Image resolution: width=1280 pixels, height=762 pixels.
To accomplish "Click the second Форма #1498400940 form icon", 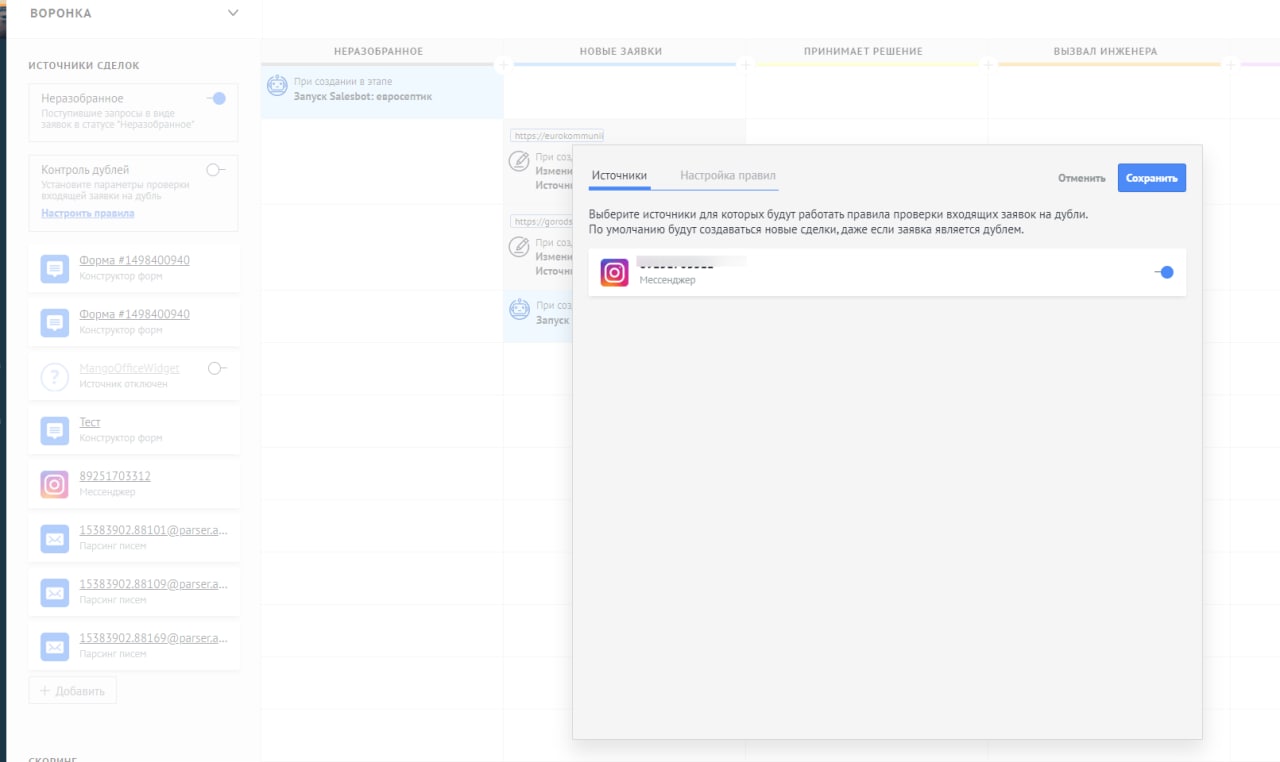I will (55, 322).
